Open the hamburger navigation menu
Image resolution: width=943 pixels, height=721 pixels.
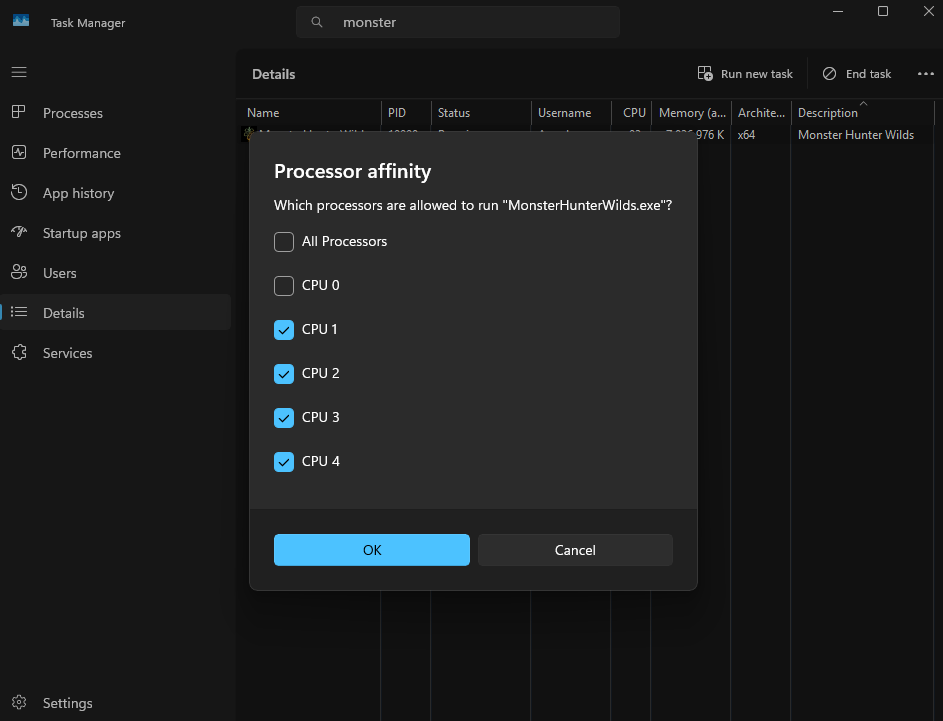click(x=19, y=72)
